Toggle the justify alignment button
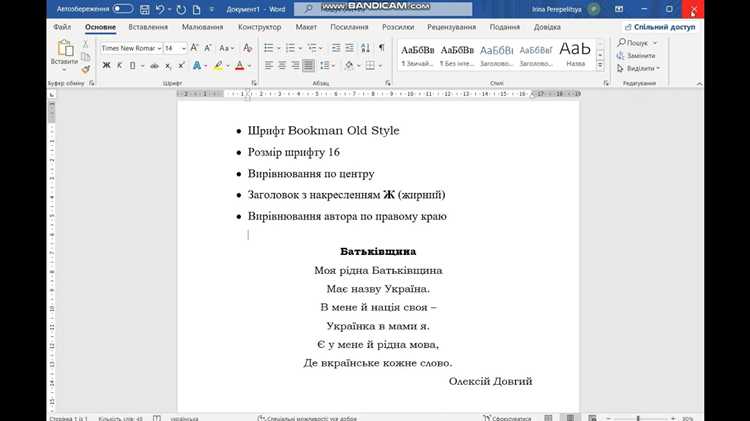The height and width of the screenshot is (421, 750). click(x=309, y=66)
